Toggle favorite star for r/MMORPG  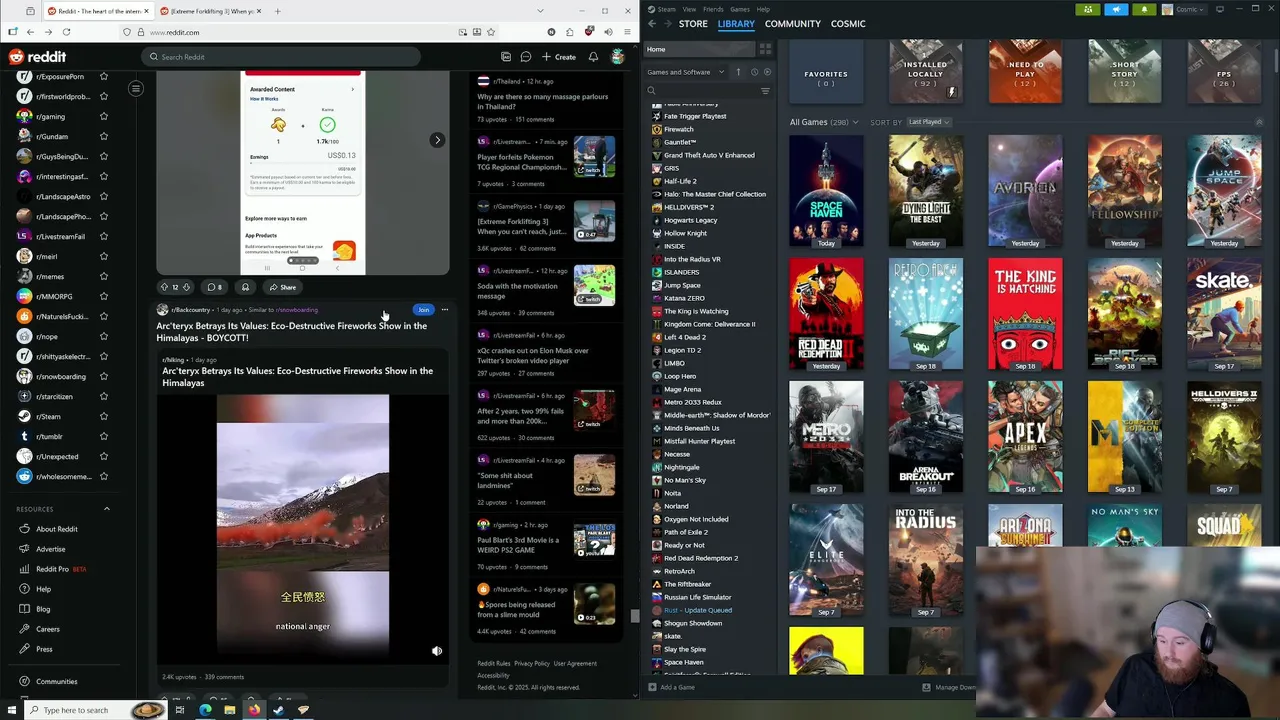[103, 296]
